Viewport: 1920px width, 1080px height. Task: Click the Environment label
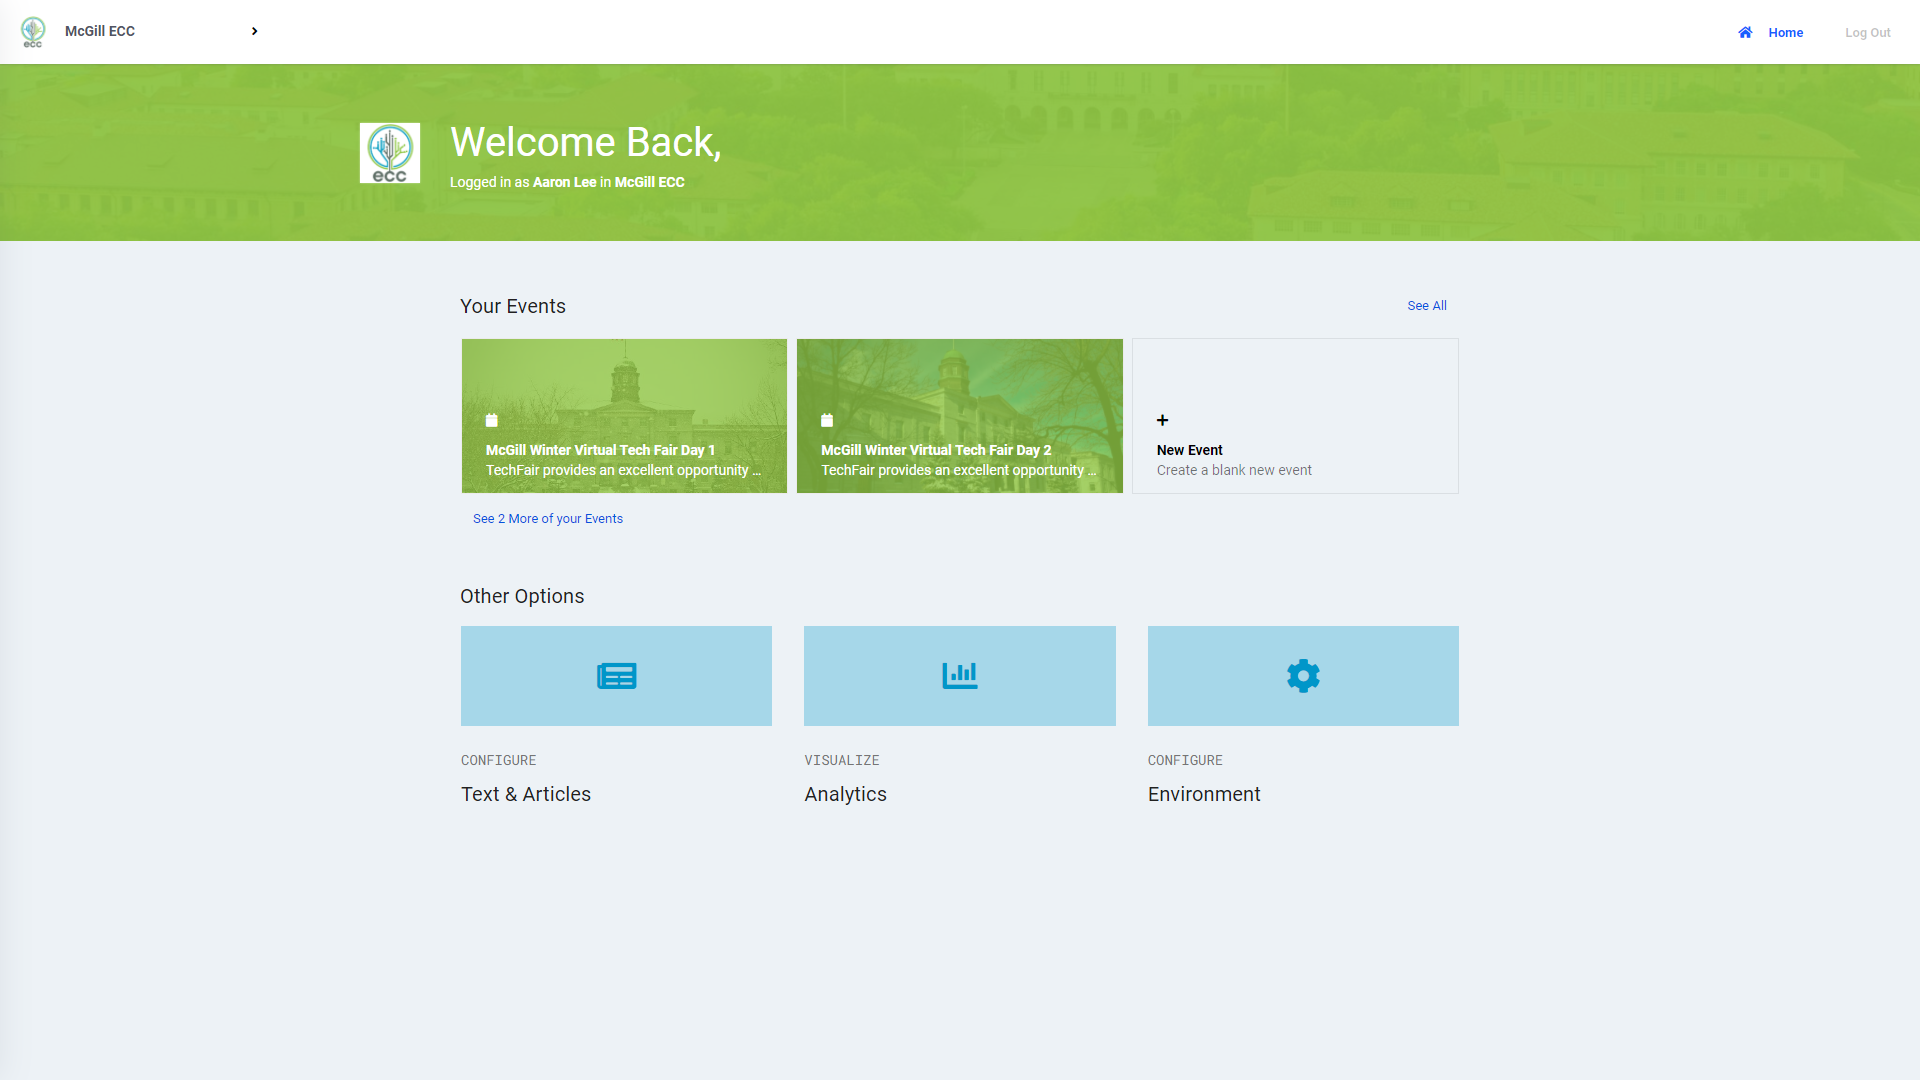pyautogui.click(x=1204, y=794)
